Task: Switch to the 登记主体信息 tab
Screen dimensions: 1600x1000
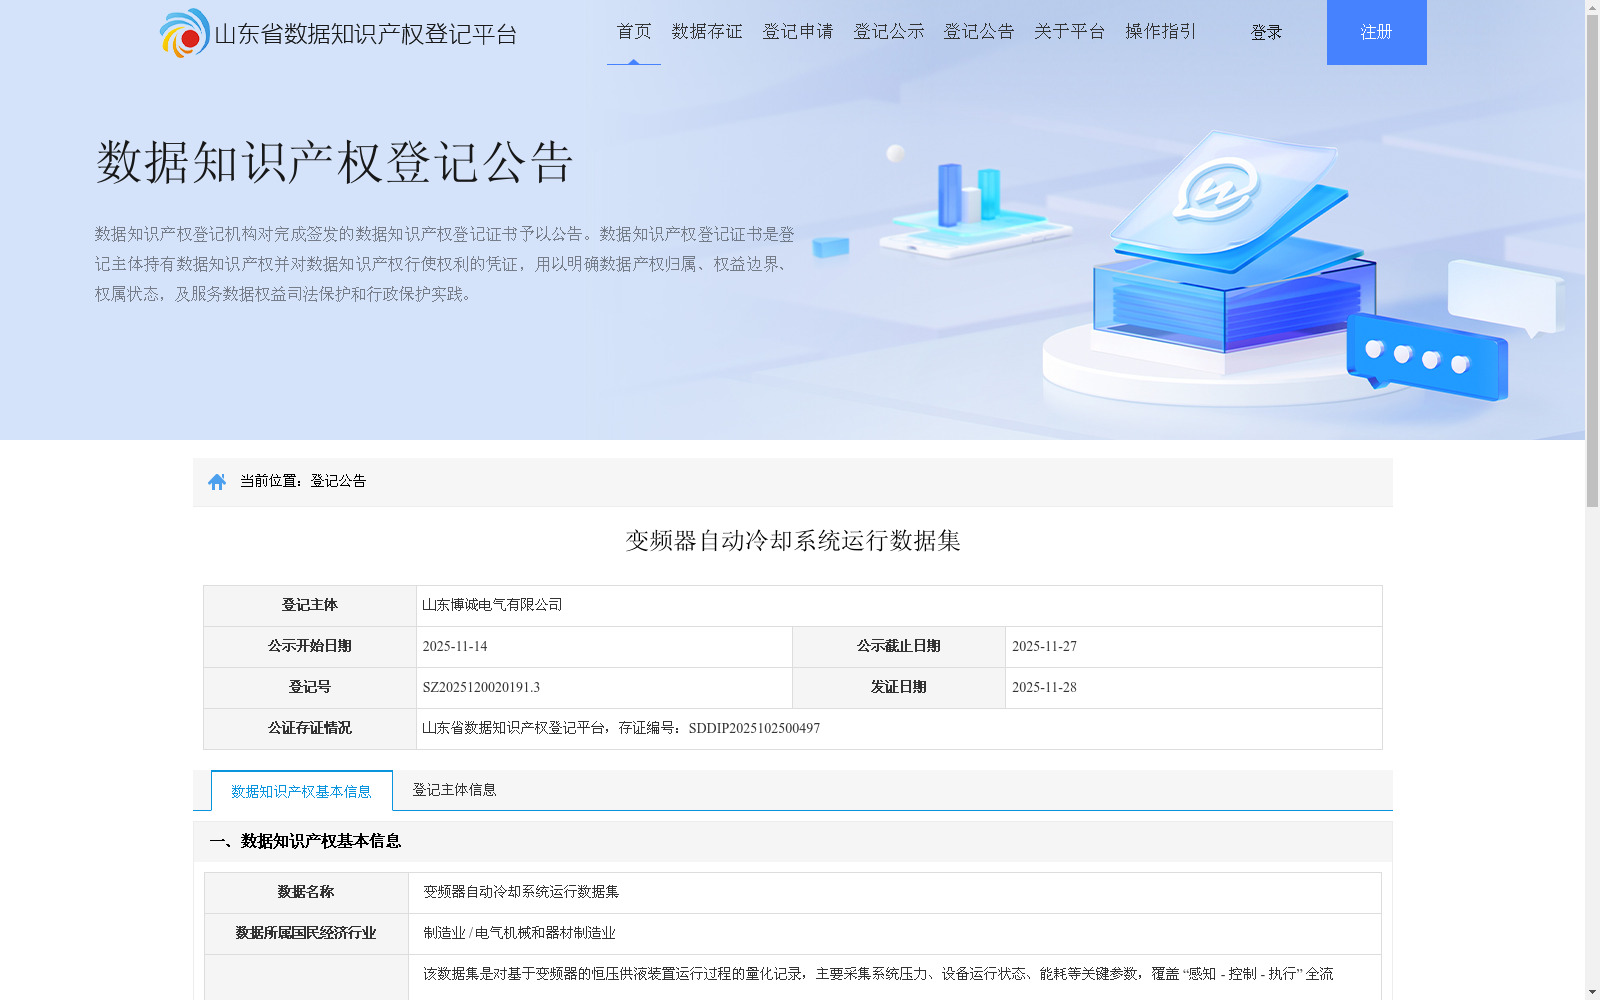Action: point(454,790)
